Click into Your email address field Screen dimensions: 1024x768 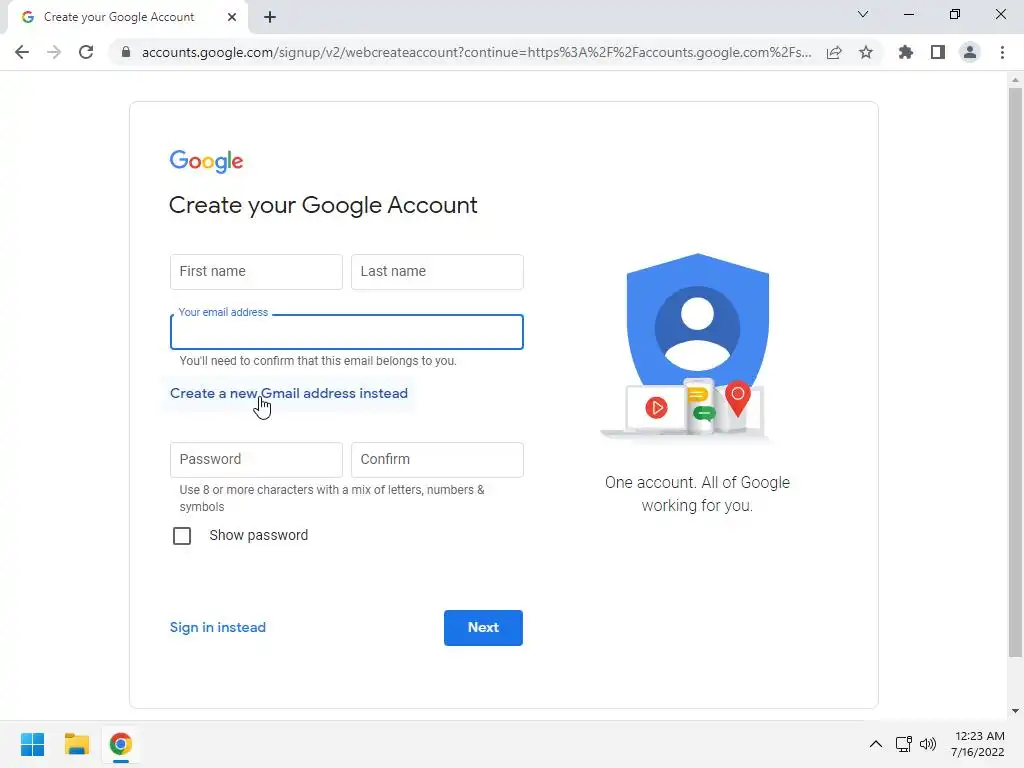coord(347,332)
